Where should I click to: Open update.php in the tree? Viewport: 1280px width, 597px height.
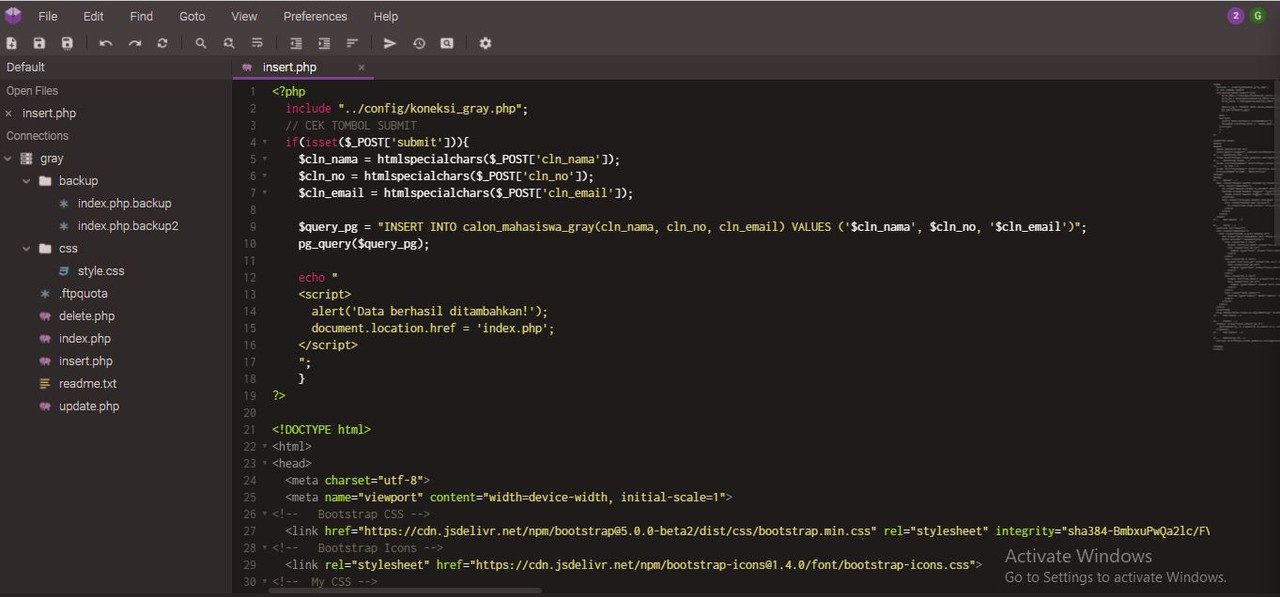point(89,406)
